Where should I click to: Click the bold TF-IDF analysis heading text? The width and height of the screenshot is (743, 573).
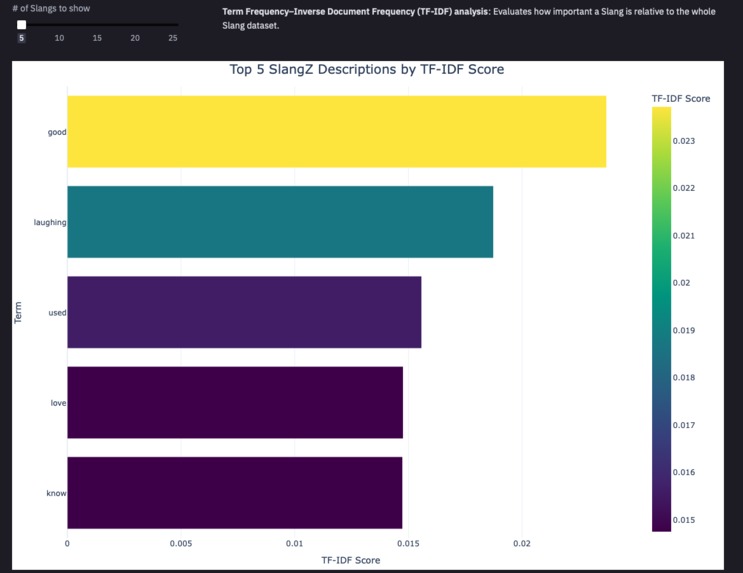356,11
